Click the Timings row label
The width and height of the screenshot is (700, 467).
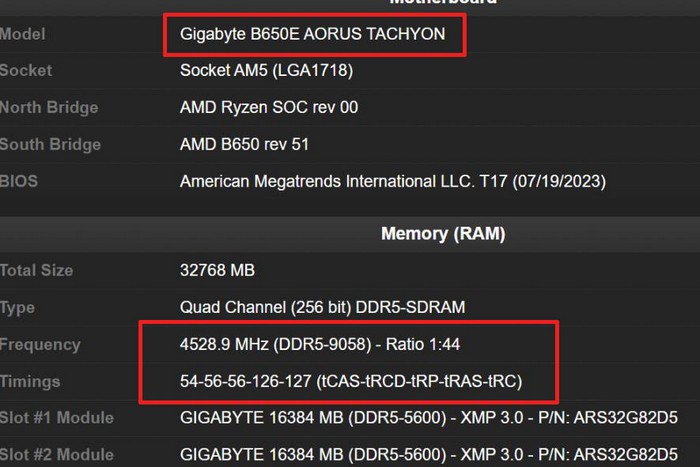(x=30, y=381)
